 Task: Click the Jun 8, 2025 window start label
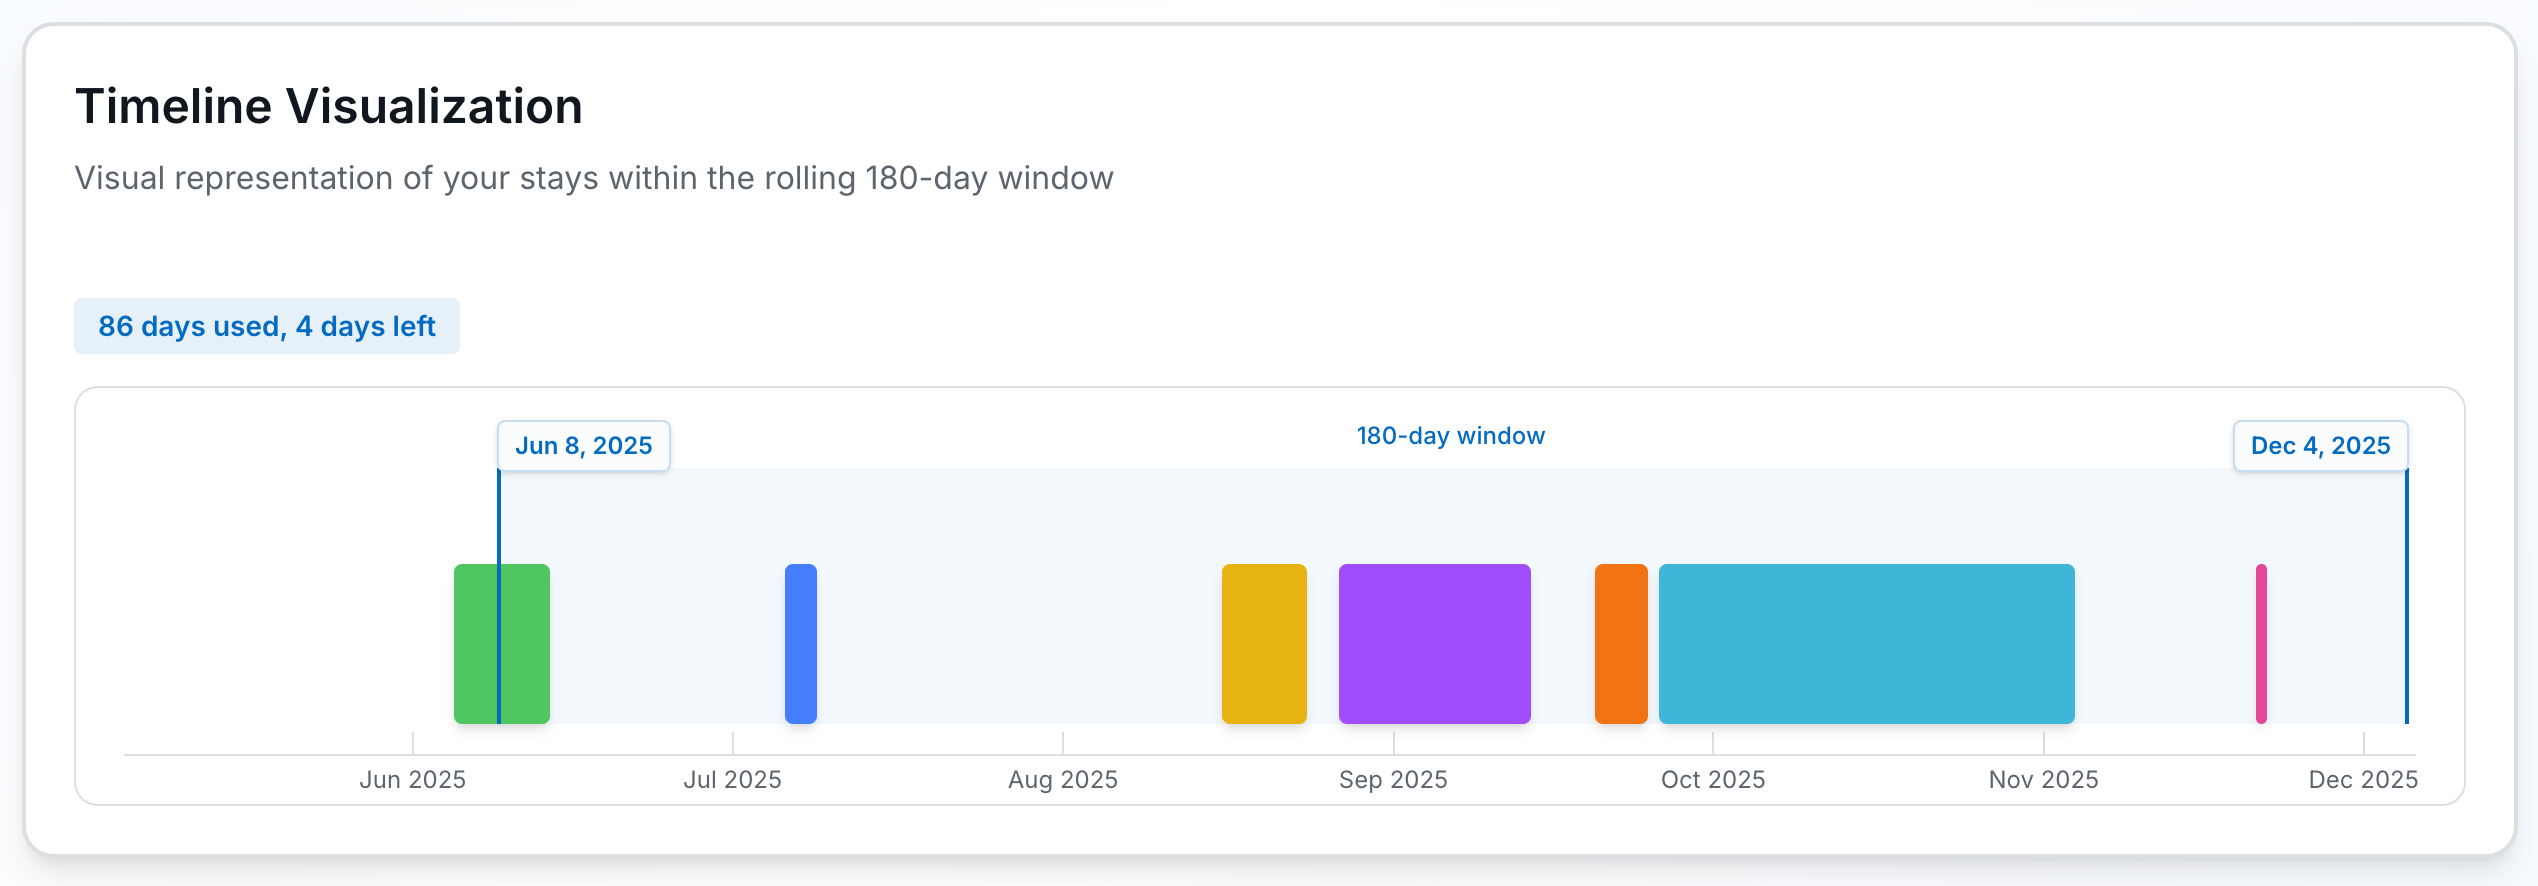click(x=584, y=446)
